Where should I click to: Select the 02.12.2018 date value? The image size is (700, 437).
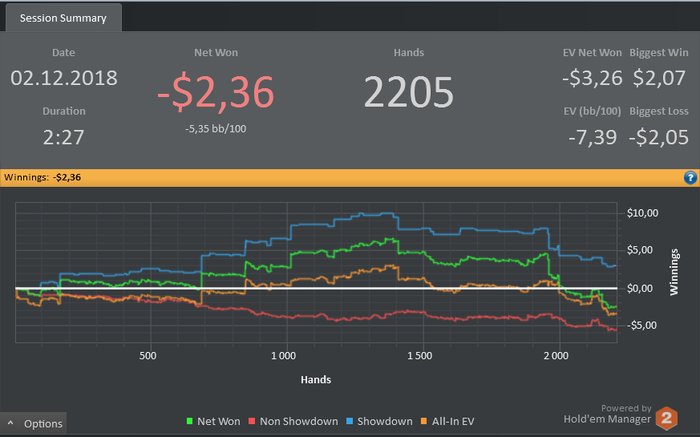tap(64, 78)
